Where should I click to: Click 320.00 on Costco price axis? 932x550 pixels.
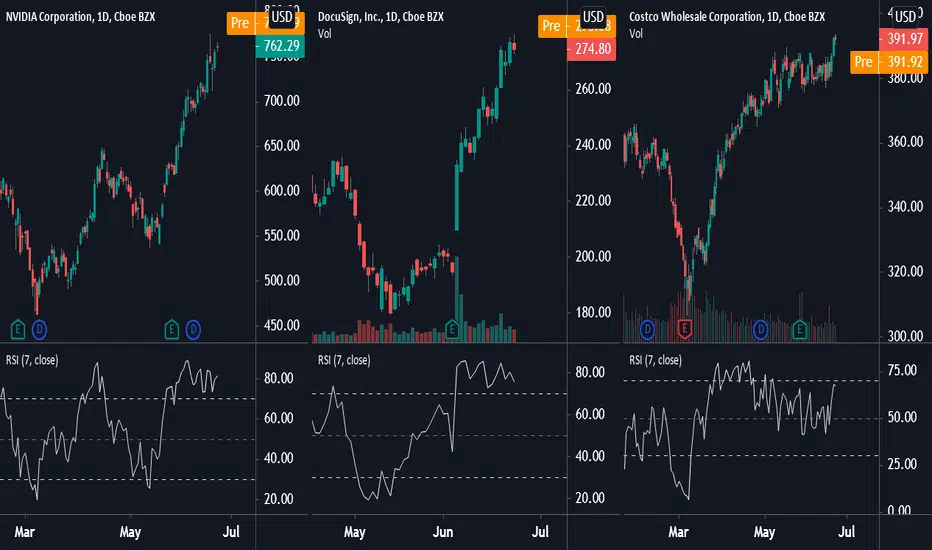click(905, 271)
